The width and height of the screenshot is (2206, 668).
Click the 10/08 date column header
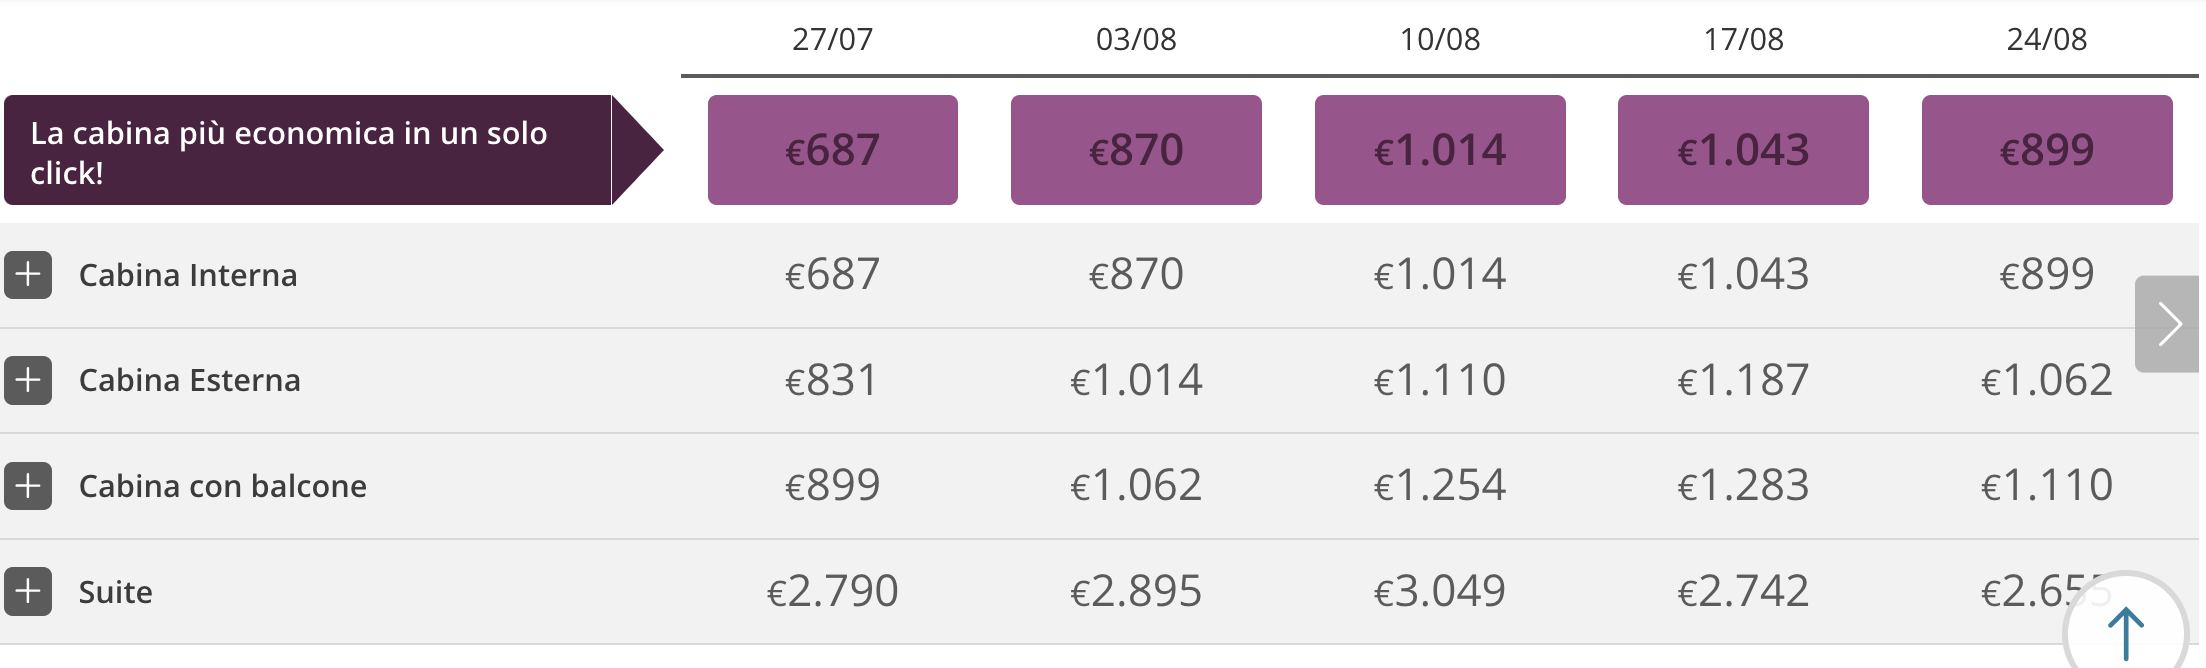tap(1440, 39)
